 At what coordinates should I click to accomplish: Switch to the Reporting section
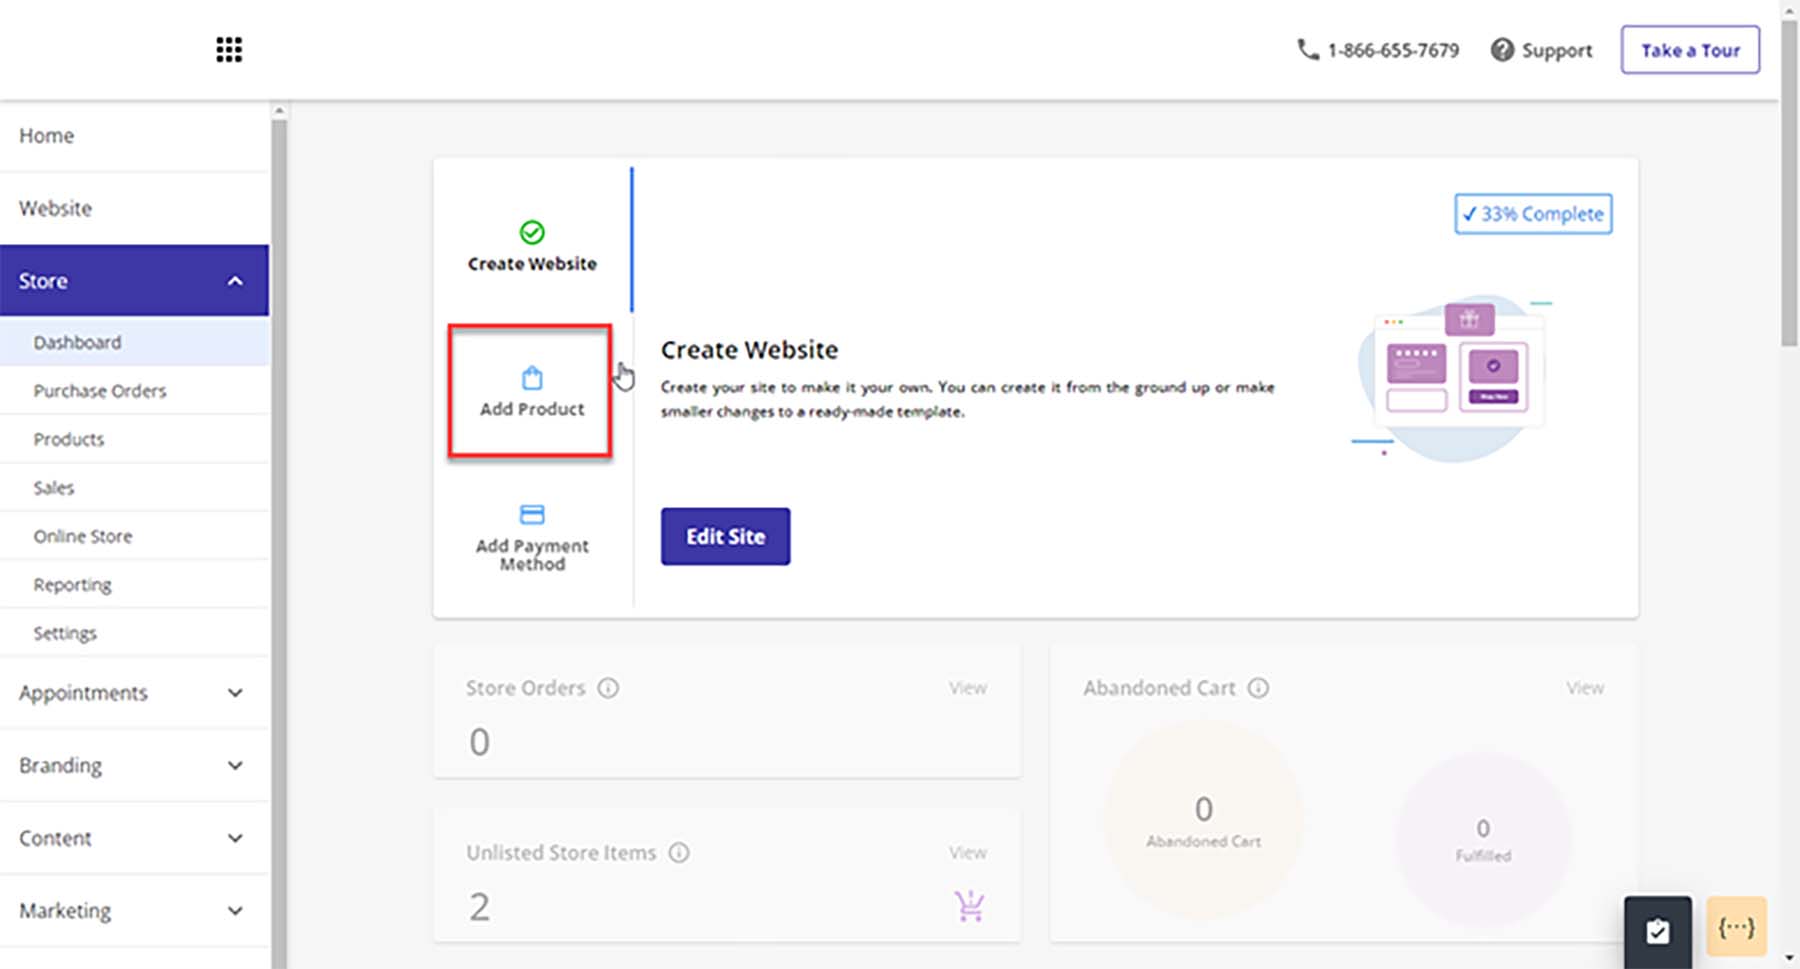coord(72,584)
